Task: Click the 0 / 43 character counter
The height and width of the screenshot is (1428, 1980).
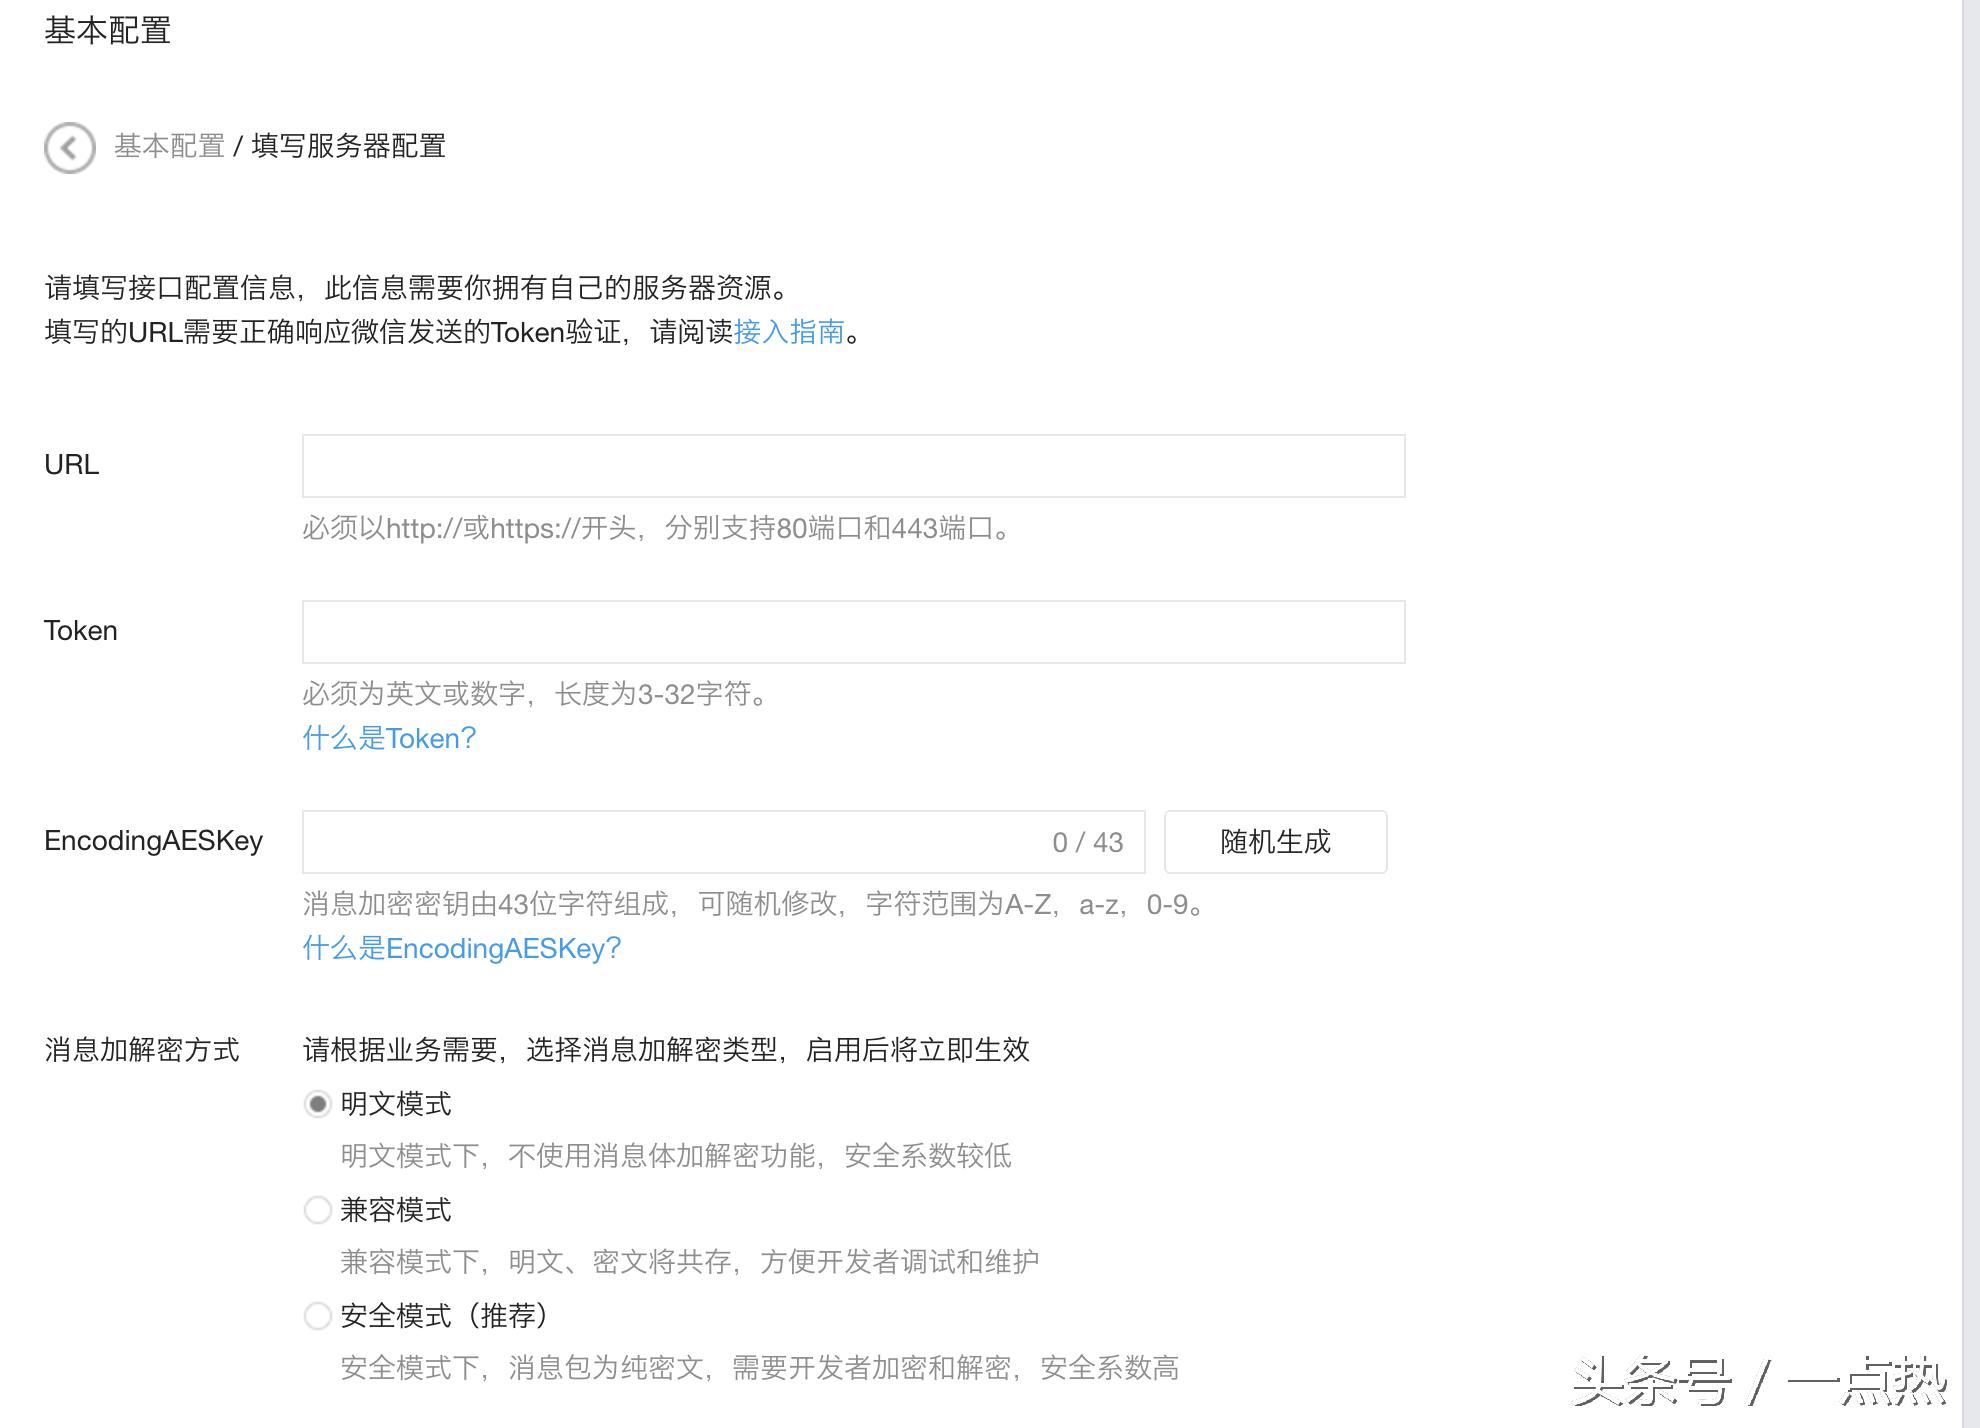Action: (1087, 843)
